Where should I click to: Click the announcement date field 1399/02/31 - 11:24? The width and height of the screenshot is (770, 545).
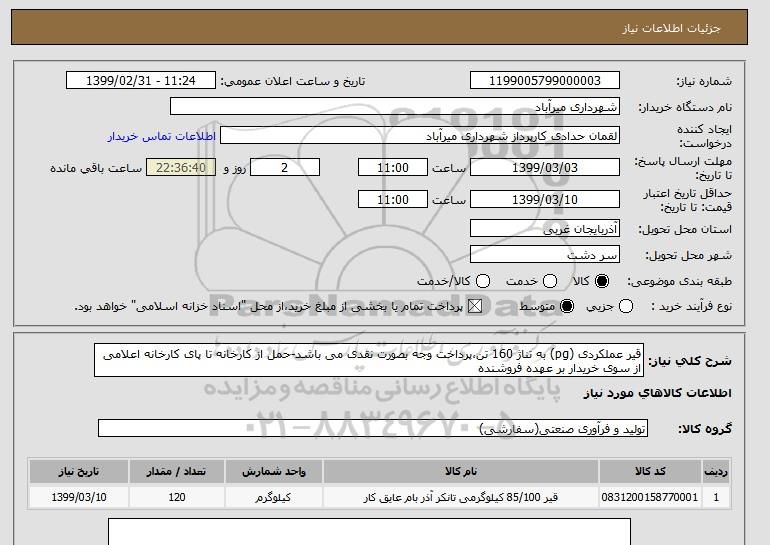[x=141, y=81]
